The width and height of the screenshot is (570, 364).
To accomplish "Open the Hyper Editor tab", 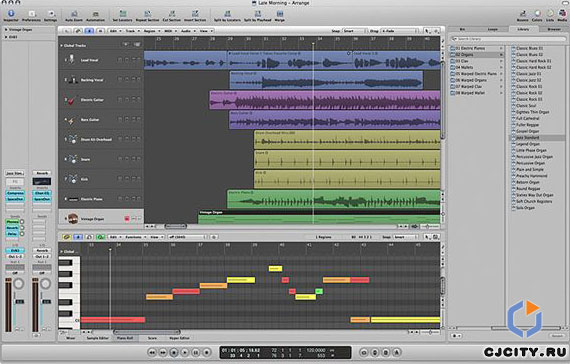I will [x=180, y=338].
